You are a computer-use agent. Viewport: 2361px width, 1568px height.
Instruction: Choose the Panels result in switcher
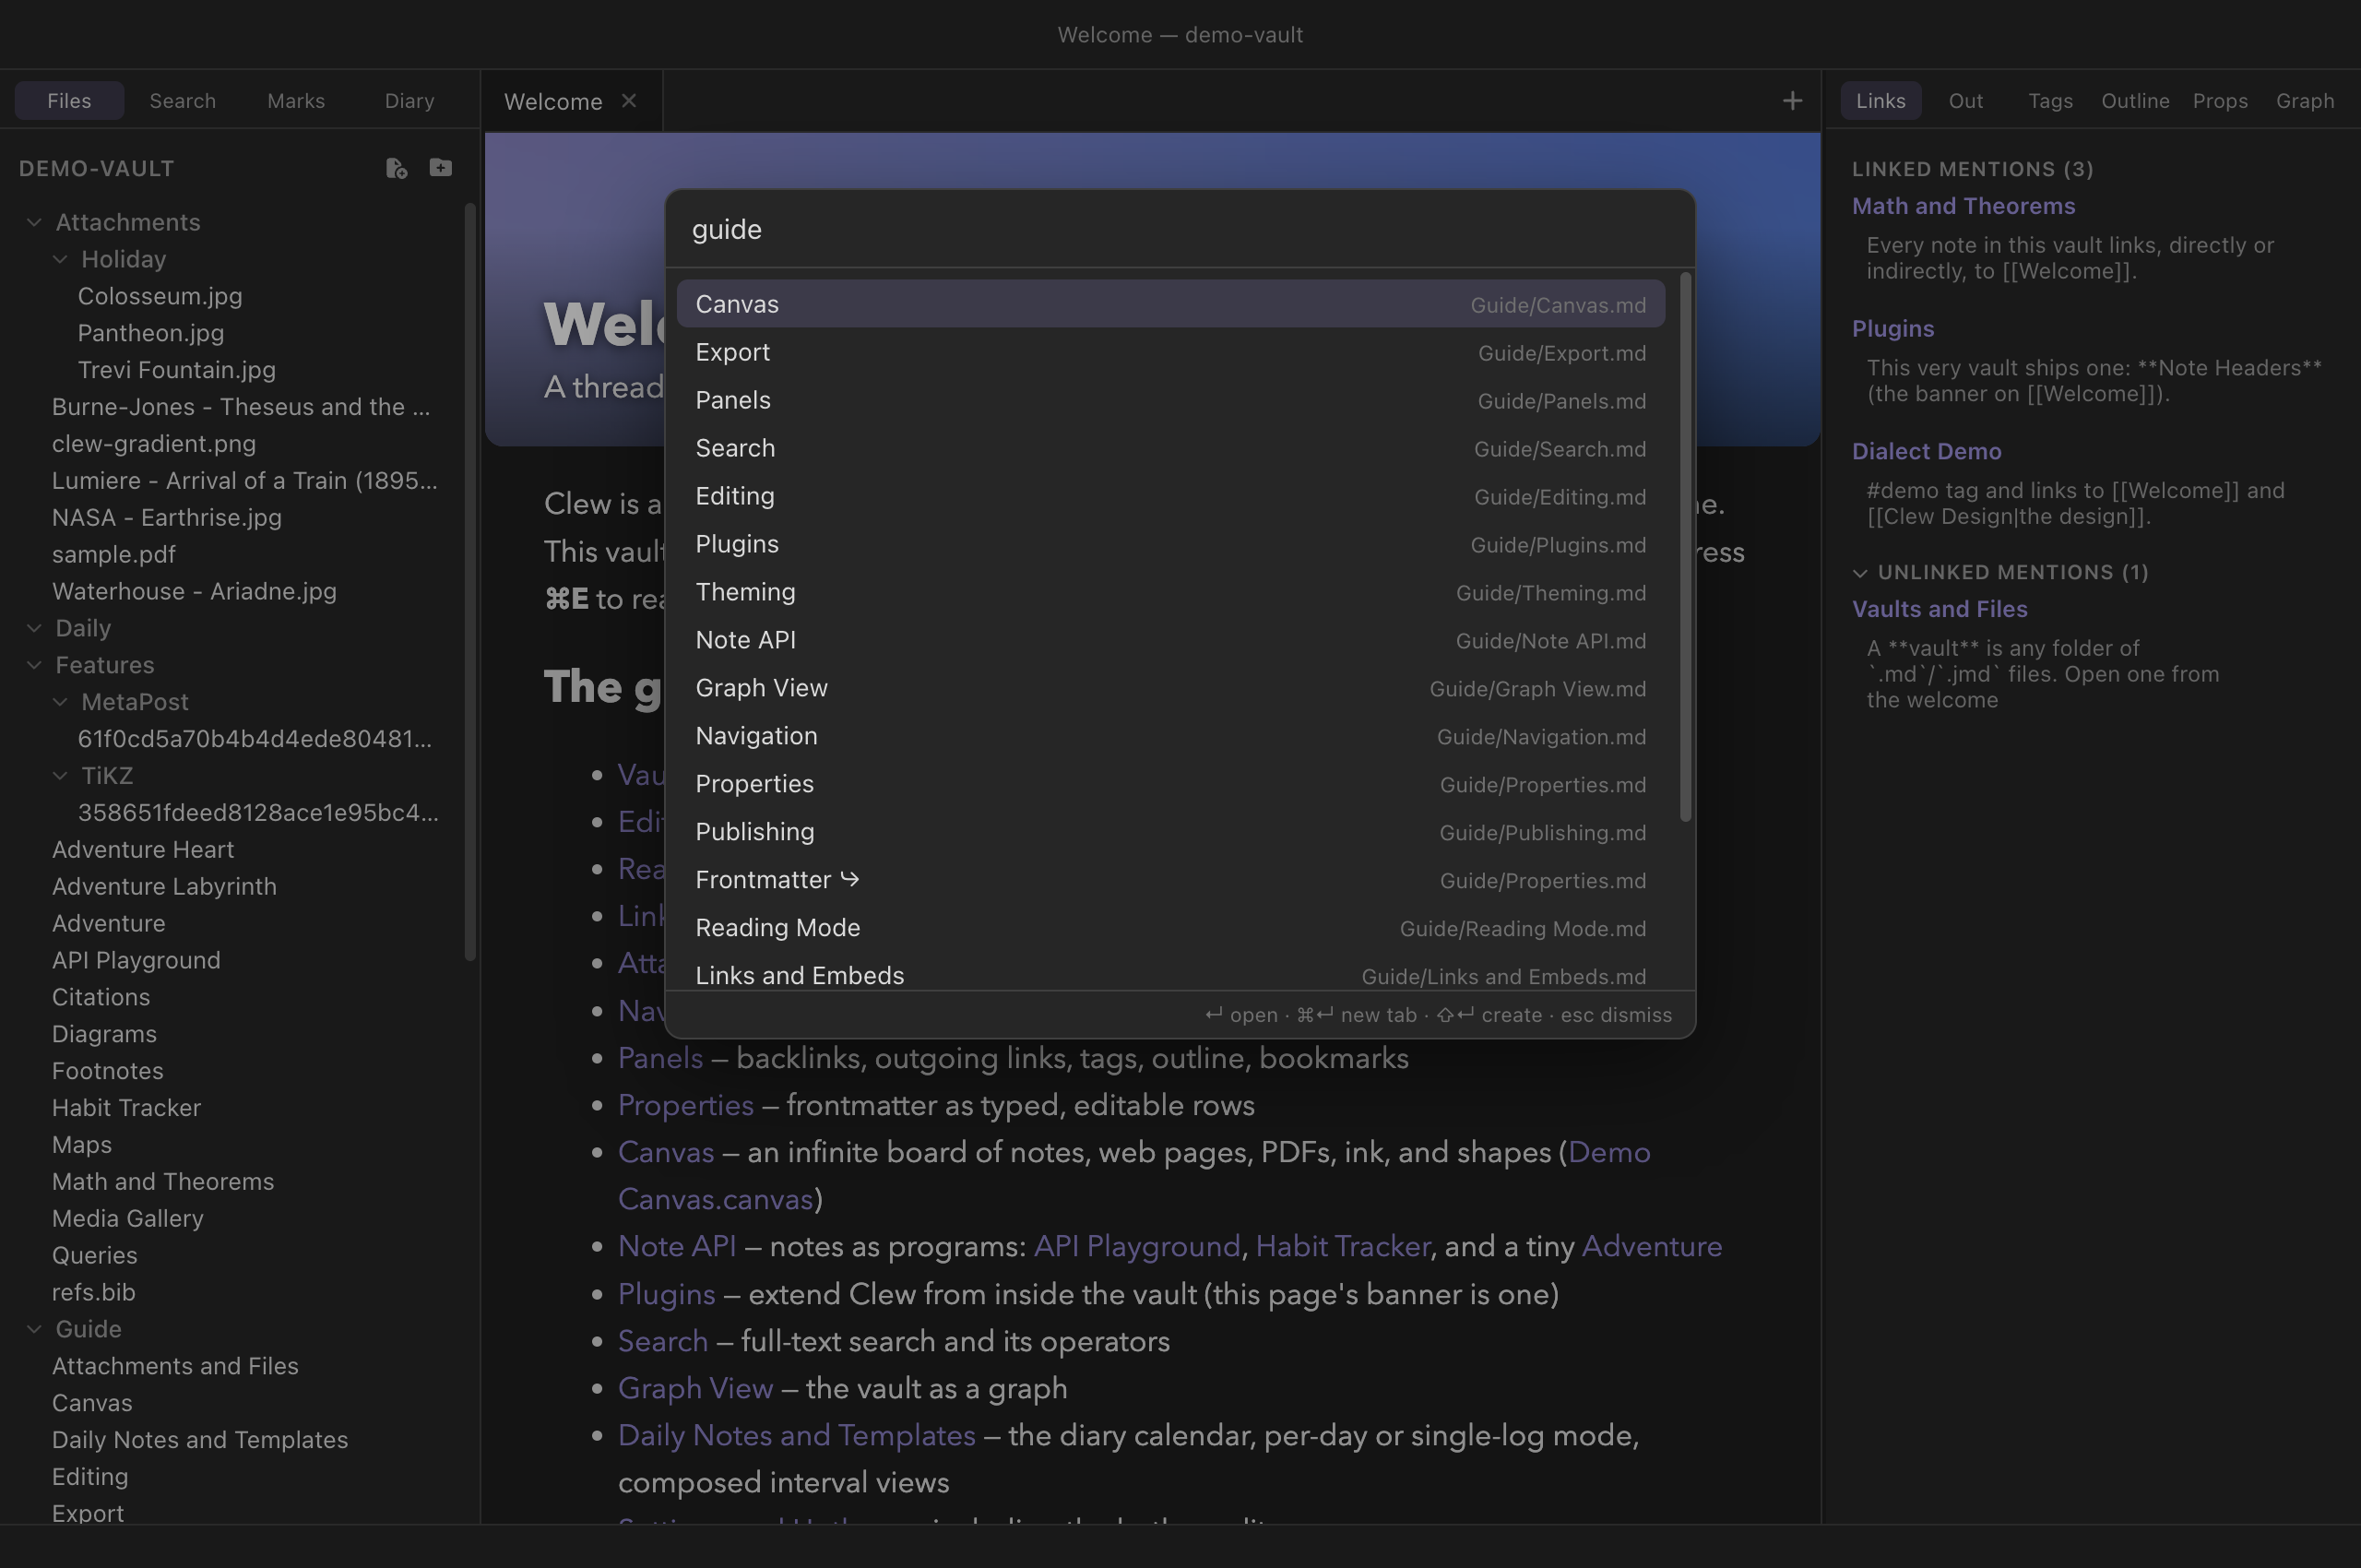1171,400
